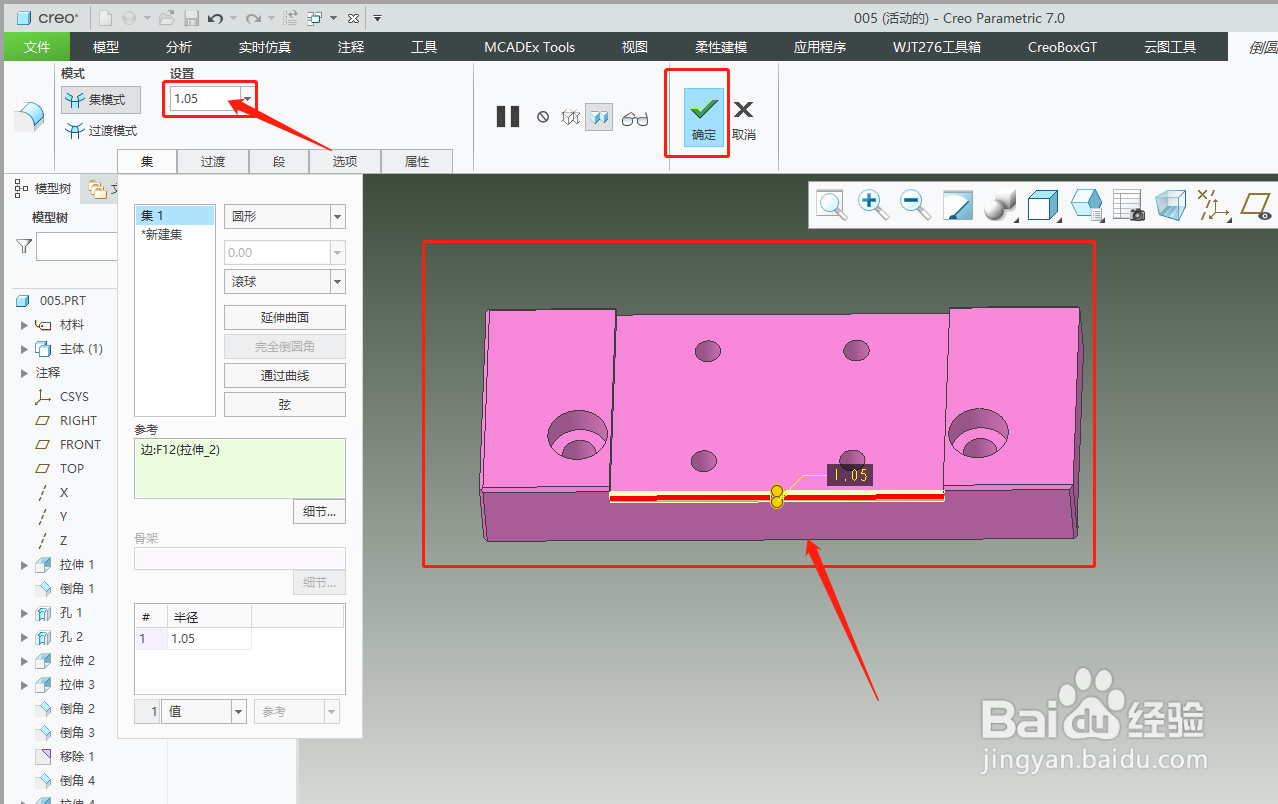Click the Close window icon in quick access
1278x804 pixels.
click(x=353, y=18)
